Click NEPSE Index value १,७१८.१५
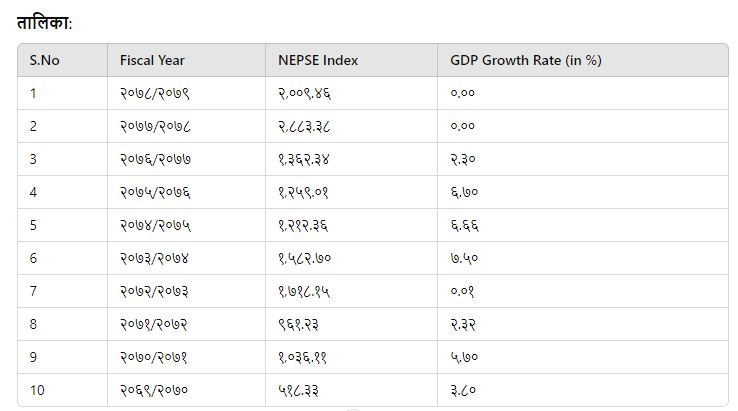The height and width of the screenshot is (411, 738). click(x=304, y=291)
